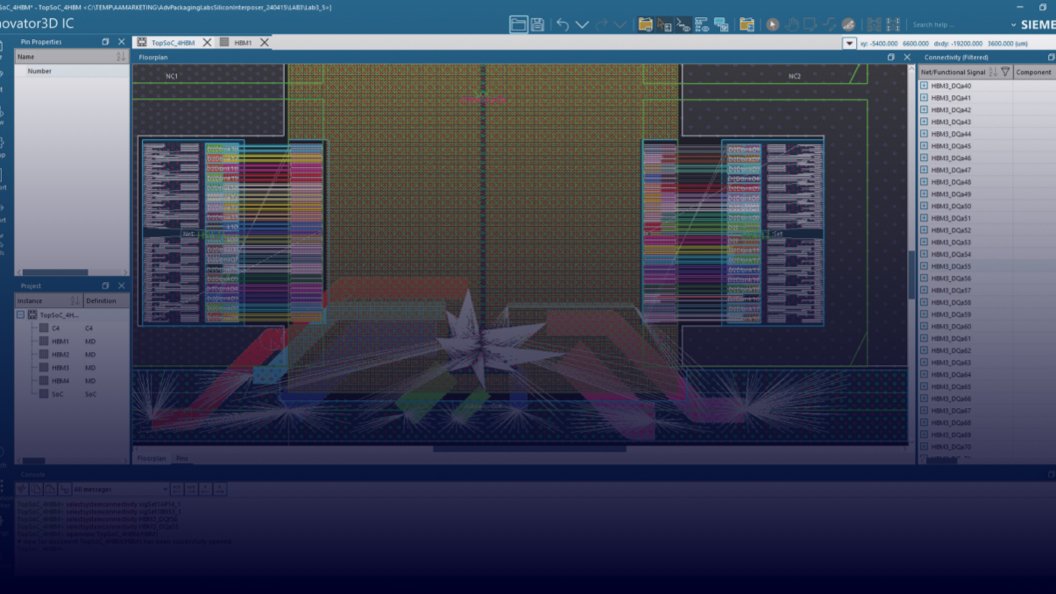The height and width of the screenshot is (594, 1056).
Task: Switch to the HBM1 tab
Action: [242, 43]
